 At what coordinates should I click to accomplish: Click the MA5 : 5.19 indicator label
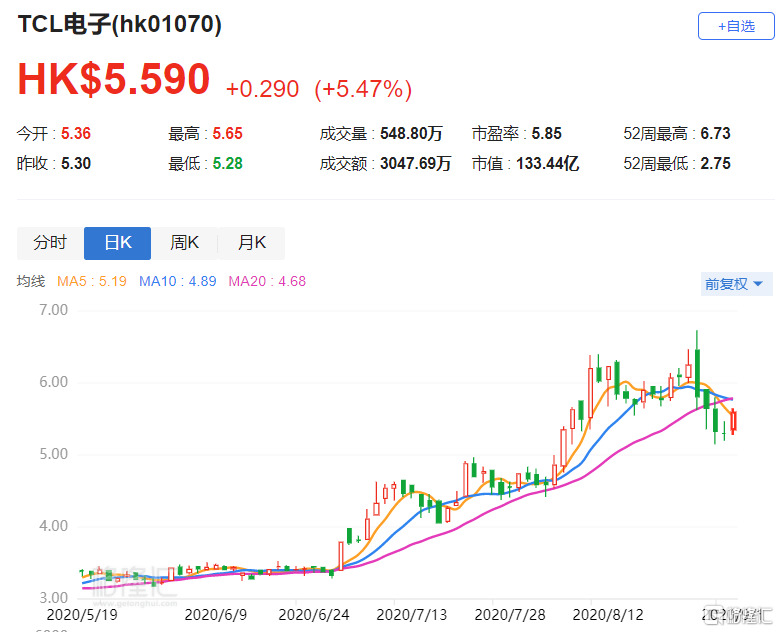pos(92,281)
